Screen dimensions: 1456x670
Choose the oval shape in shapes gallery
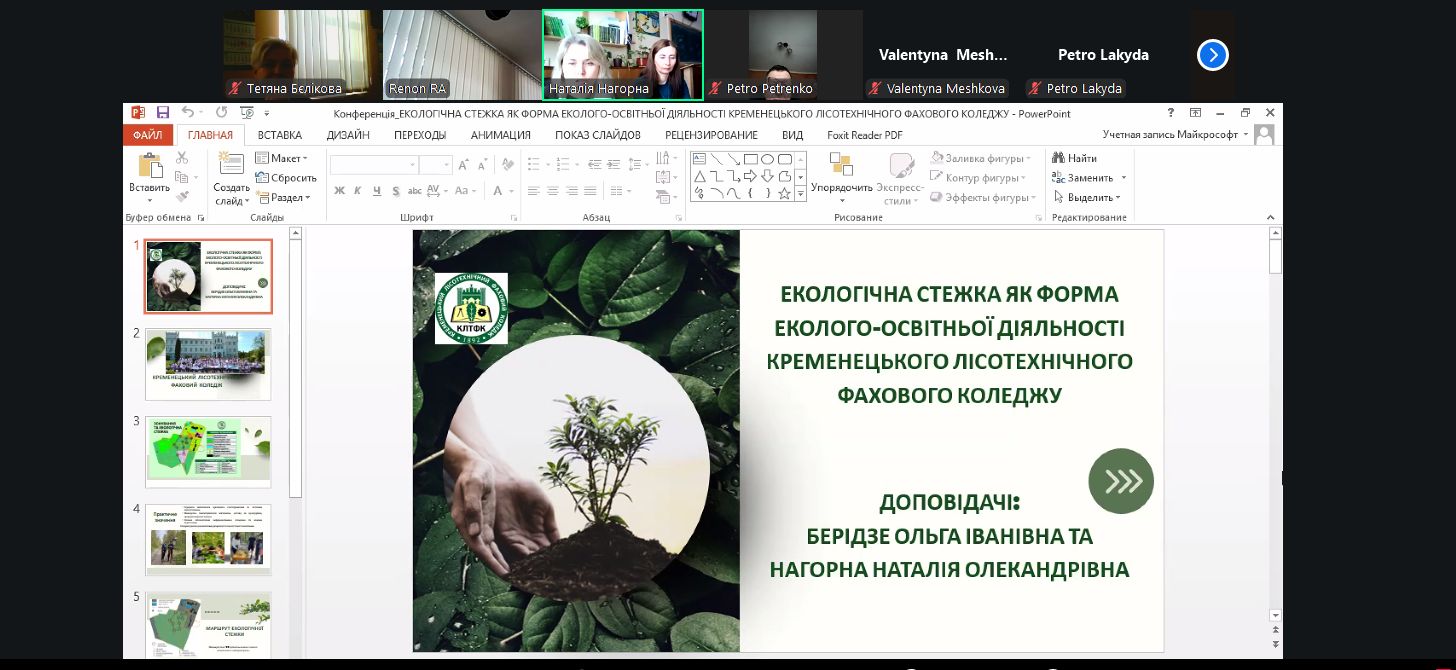point(767,159)
